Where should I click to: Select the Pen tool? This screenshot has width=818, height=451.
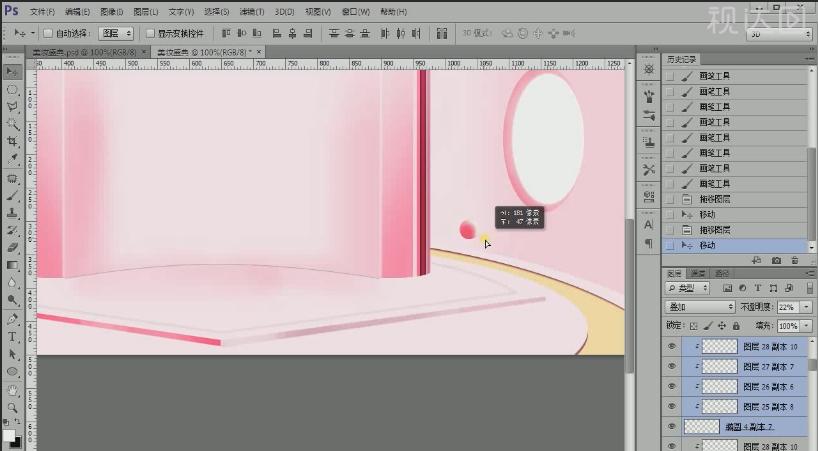(x=12, y=320)
